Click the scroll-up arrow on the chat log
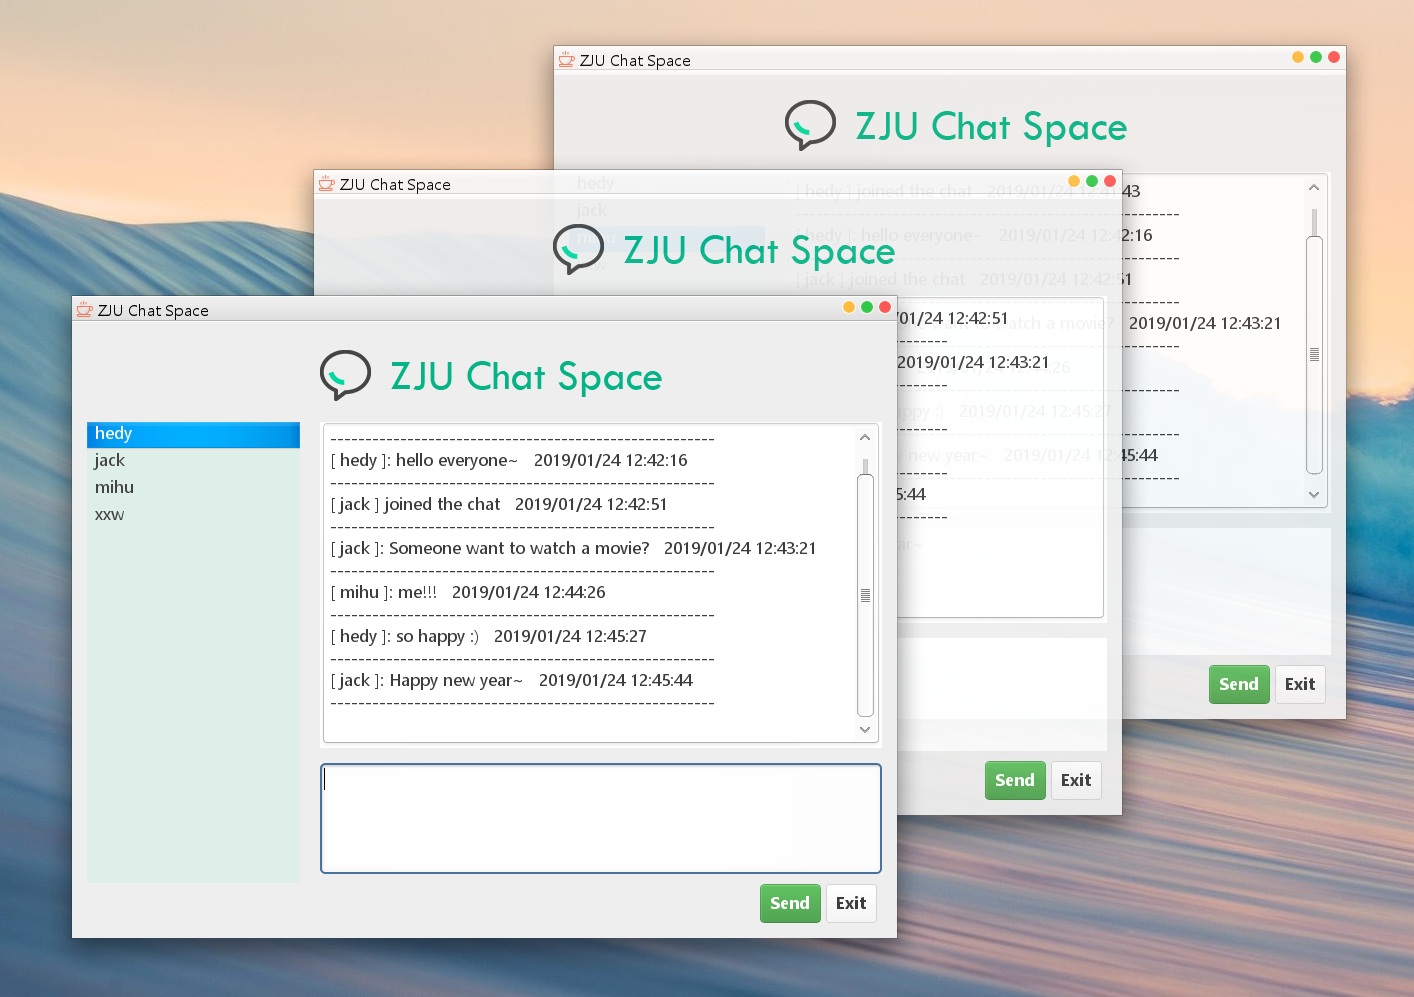The image size is (1414, 997). tap(864, 436)
